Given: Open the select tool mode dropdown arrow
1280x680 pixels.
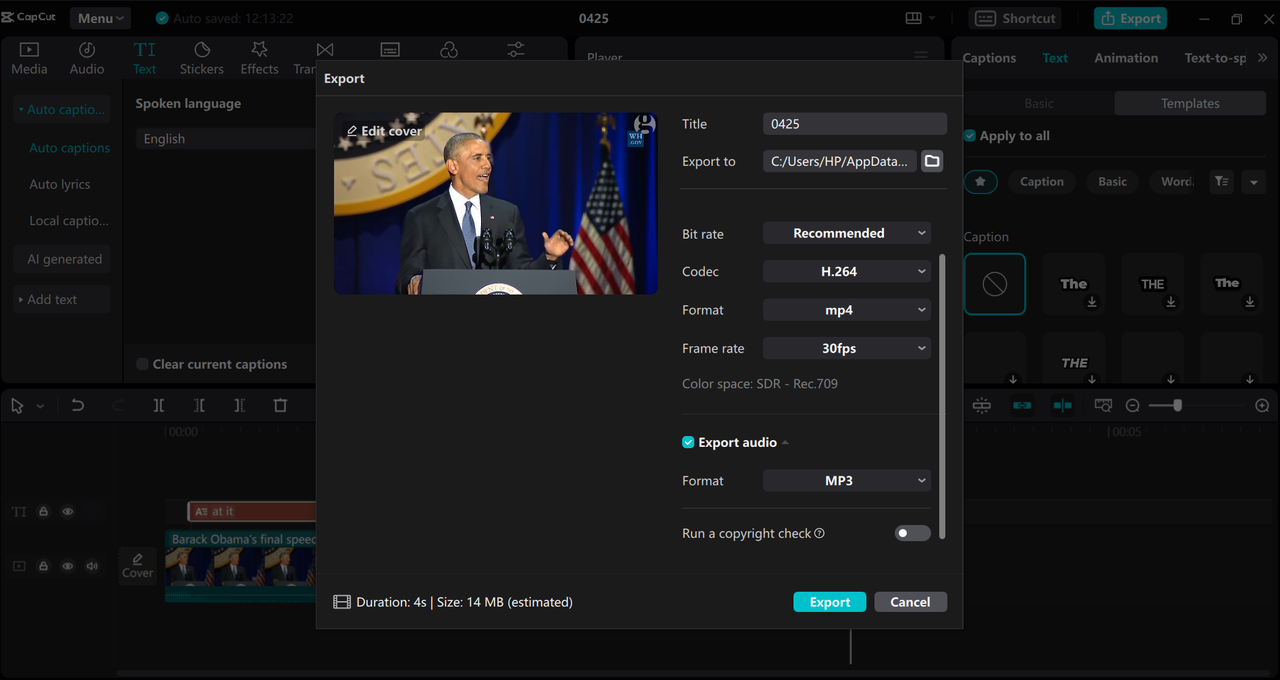Looking at the screenshot, I should pos(41,406).
